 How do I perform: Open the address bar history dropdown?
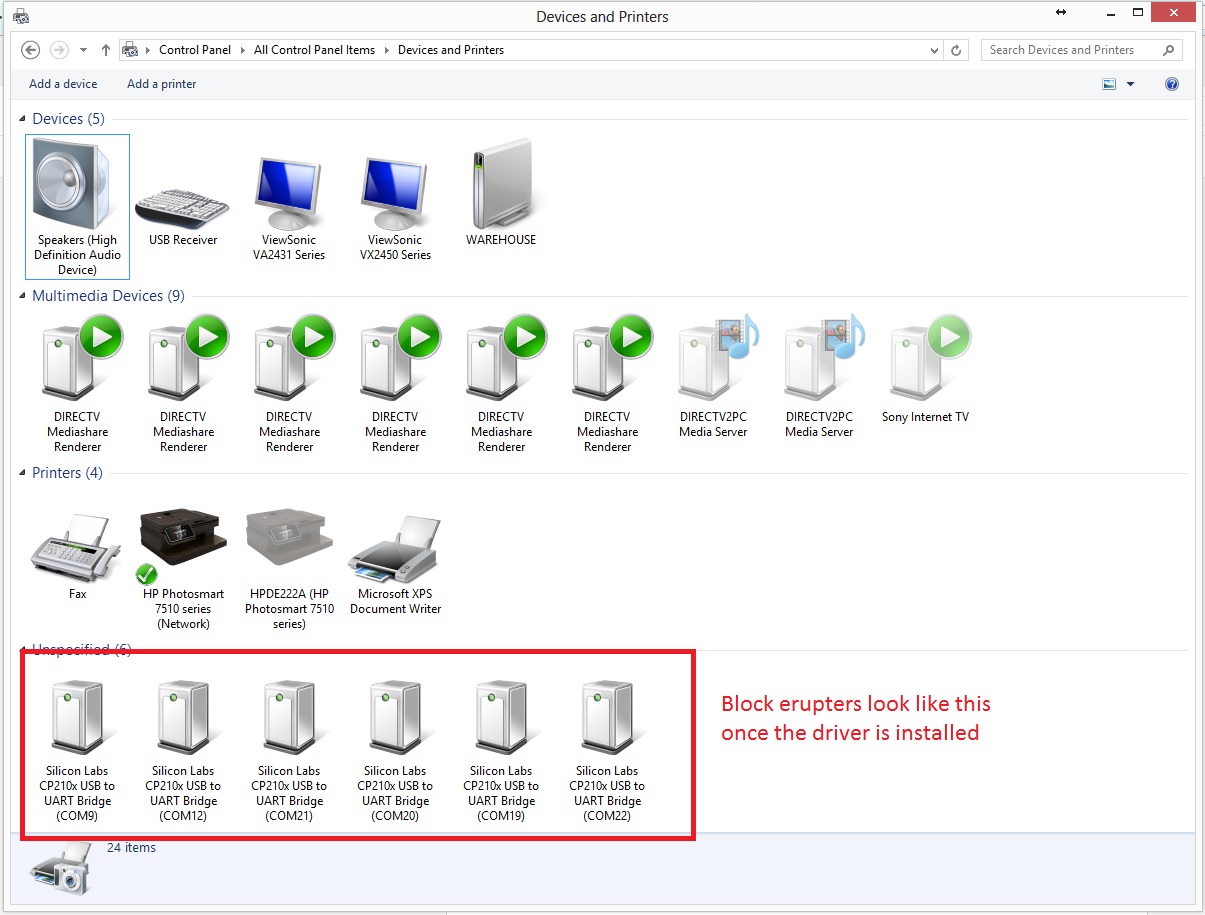[935, 50]
